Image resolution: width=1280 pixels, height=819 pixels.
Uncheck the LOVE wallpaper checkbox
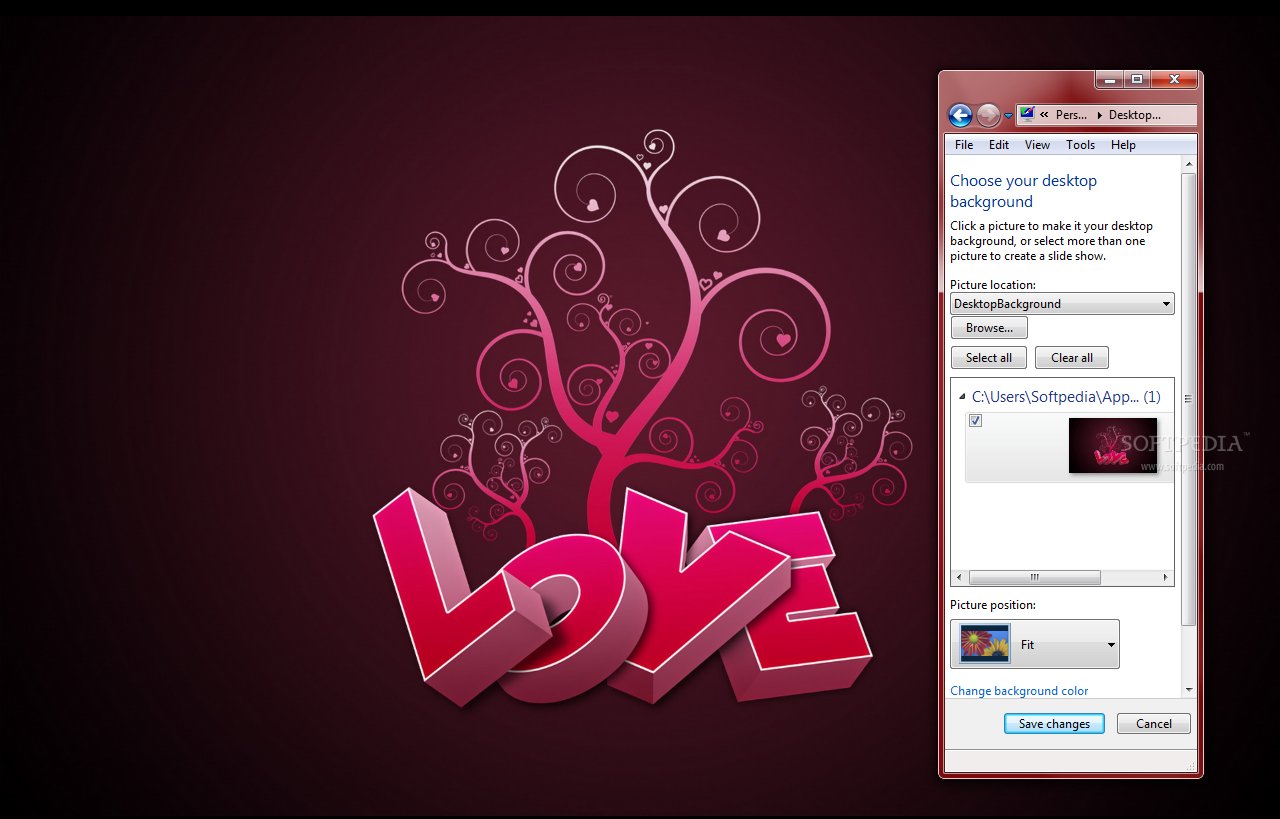click(975, 421)
